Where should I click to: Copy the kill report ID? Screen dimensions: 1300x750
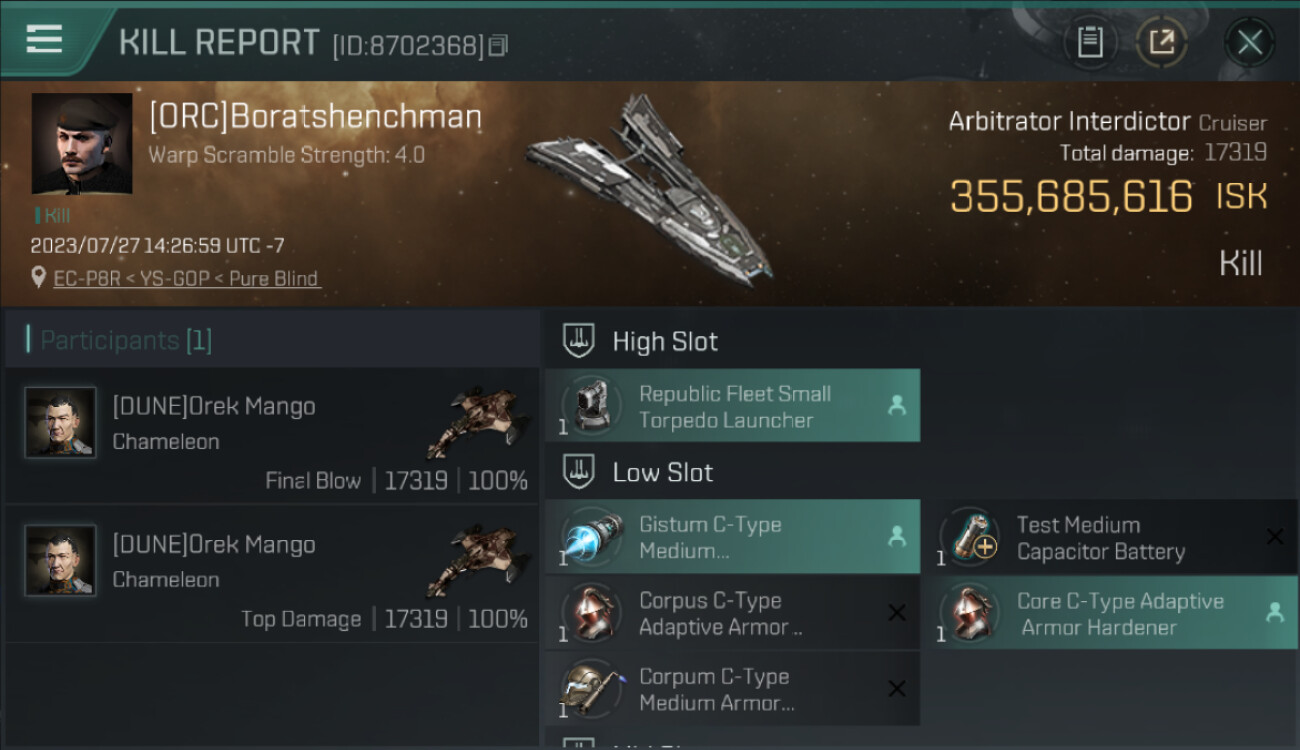click(499, 45)
